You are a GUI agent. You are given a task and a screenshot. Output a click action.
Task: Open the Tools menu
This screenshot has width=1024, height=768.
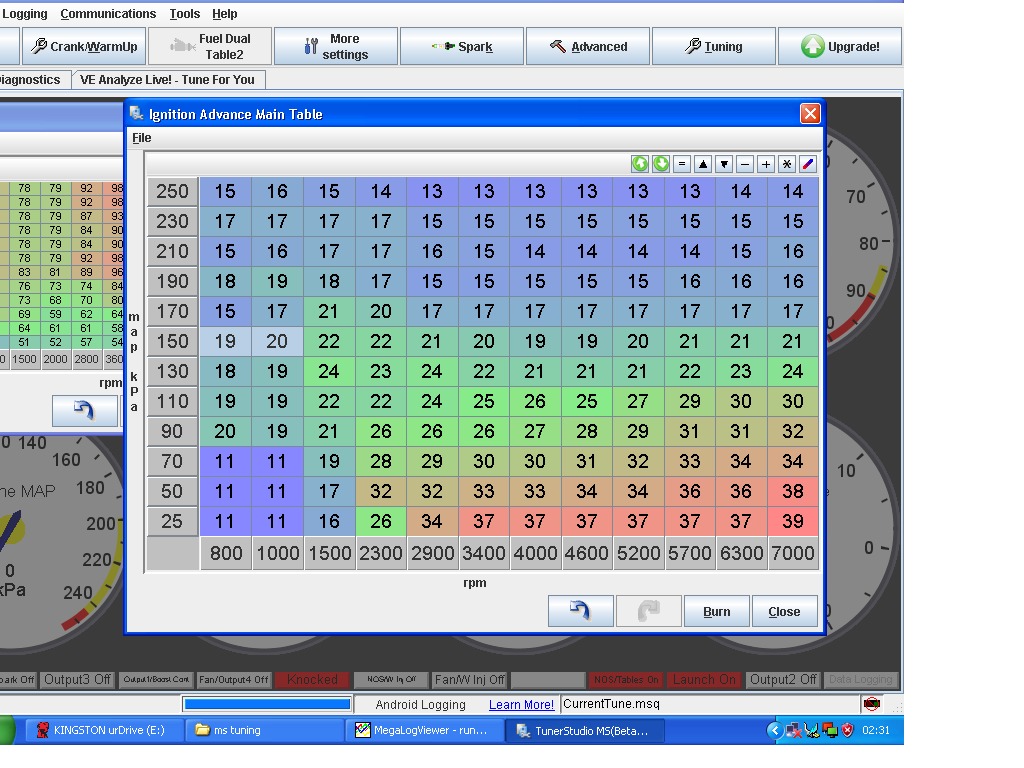point(184,14)
